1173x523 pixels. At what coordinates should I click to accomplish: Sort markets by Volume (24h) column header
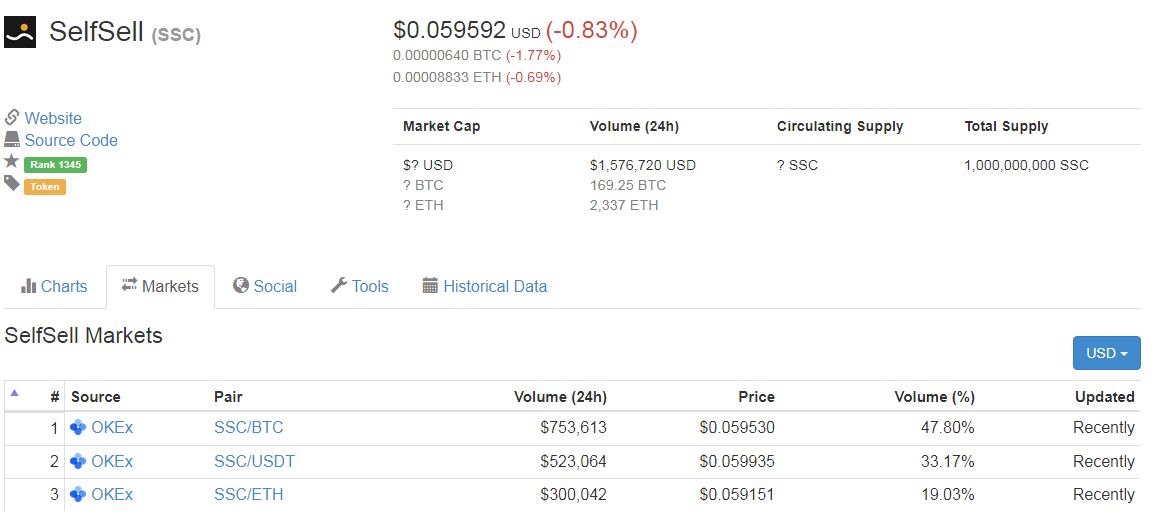[560, 397]
